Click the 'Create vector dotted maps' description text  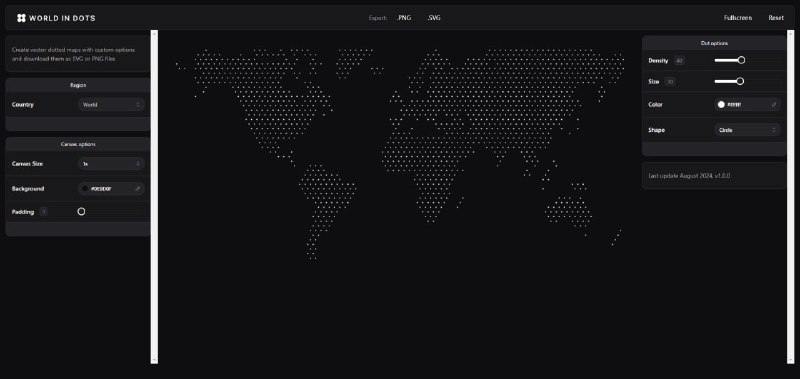[x=73, y=54]
